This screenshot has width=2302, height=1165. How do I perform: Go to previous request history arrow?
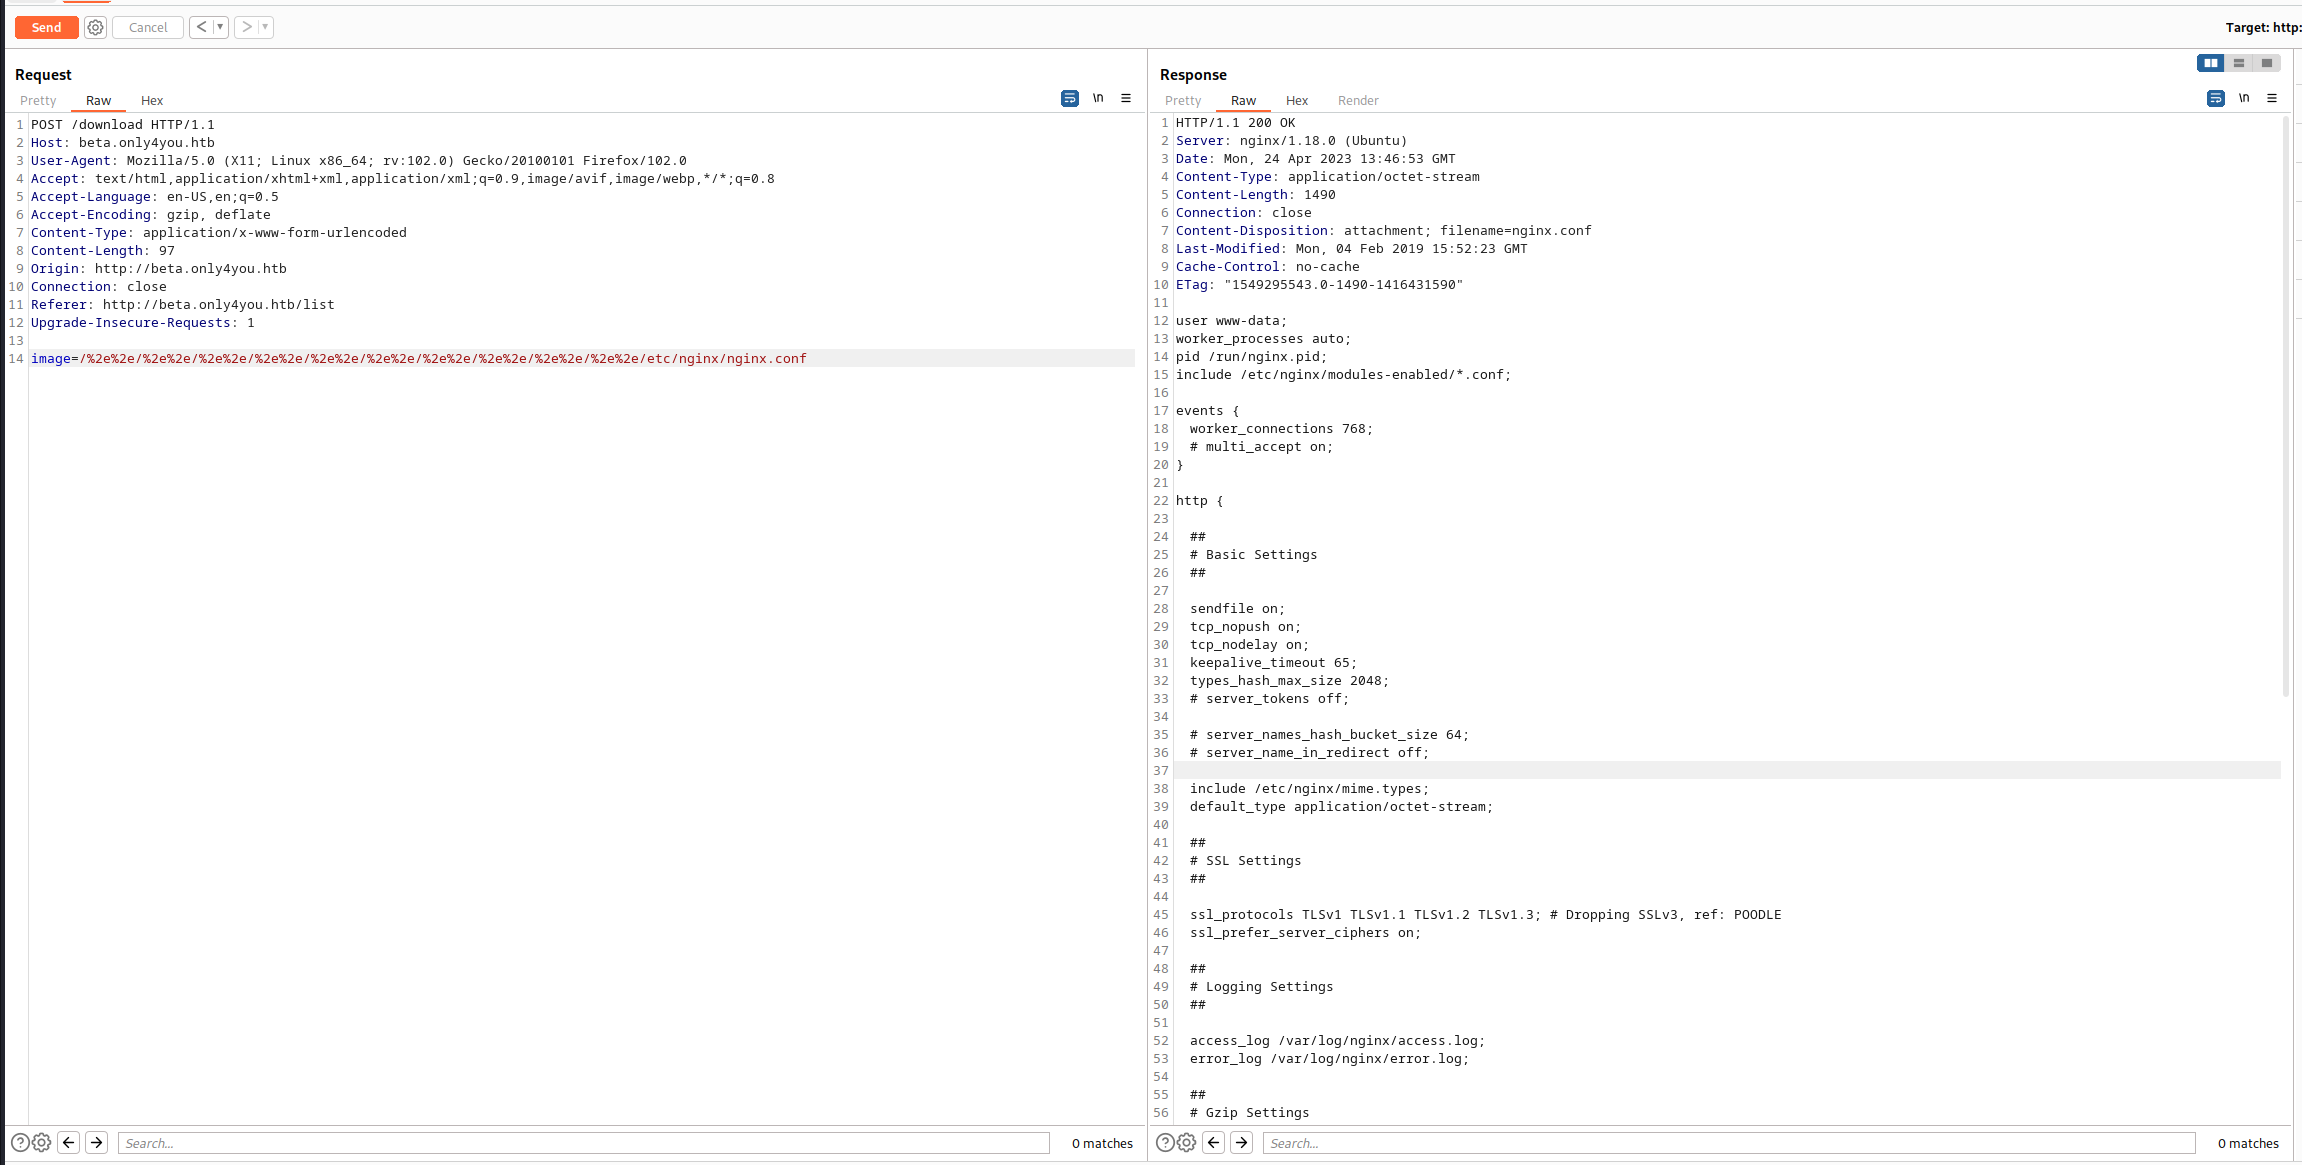pos(201,27)
